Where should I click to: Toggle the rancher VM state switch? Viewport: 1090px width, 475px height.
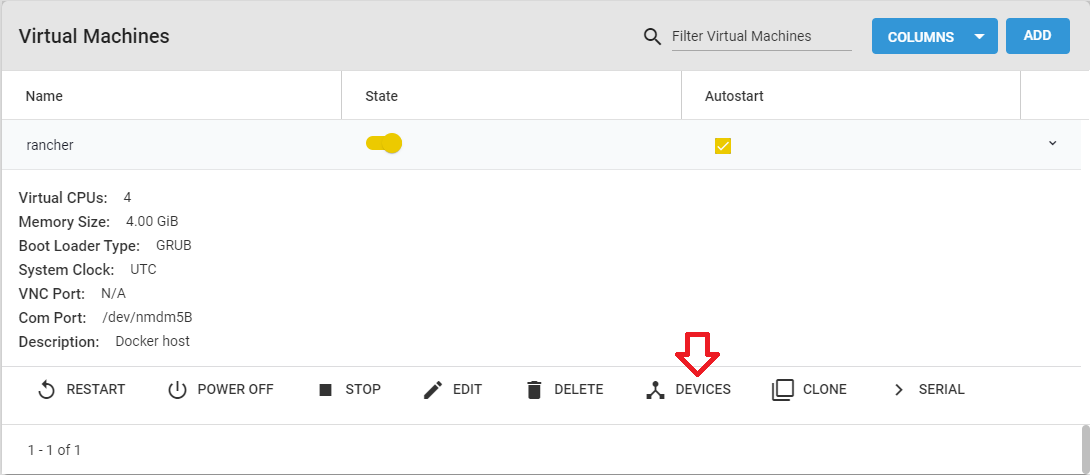tap(384, 144)
